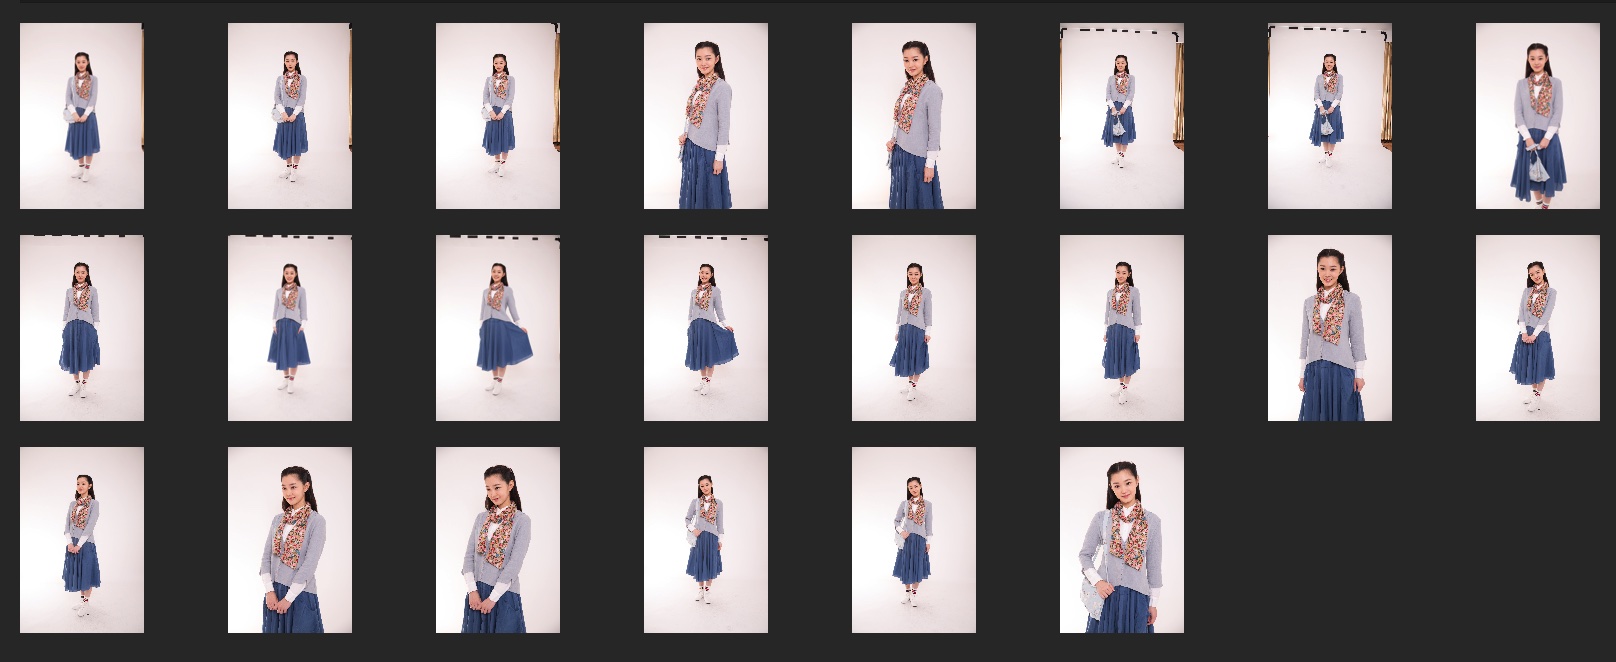Select last bottom-row close-up with white shoulder bag
Screen dimensions: 1616x662
pyautogui.click(x=1122, y=540)
